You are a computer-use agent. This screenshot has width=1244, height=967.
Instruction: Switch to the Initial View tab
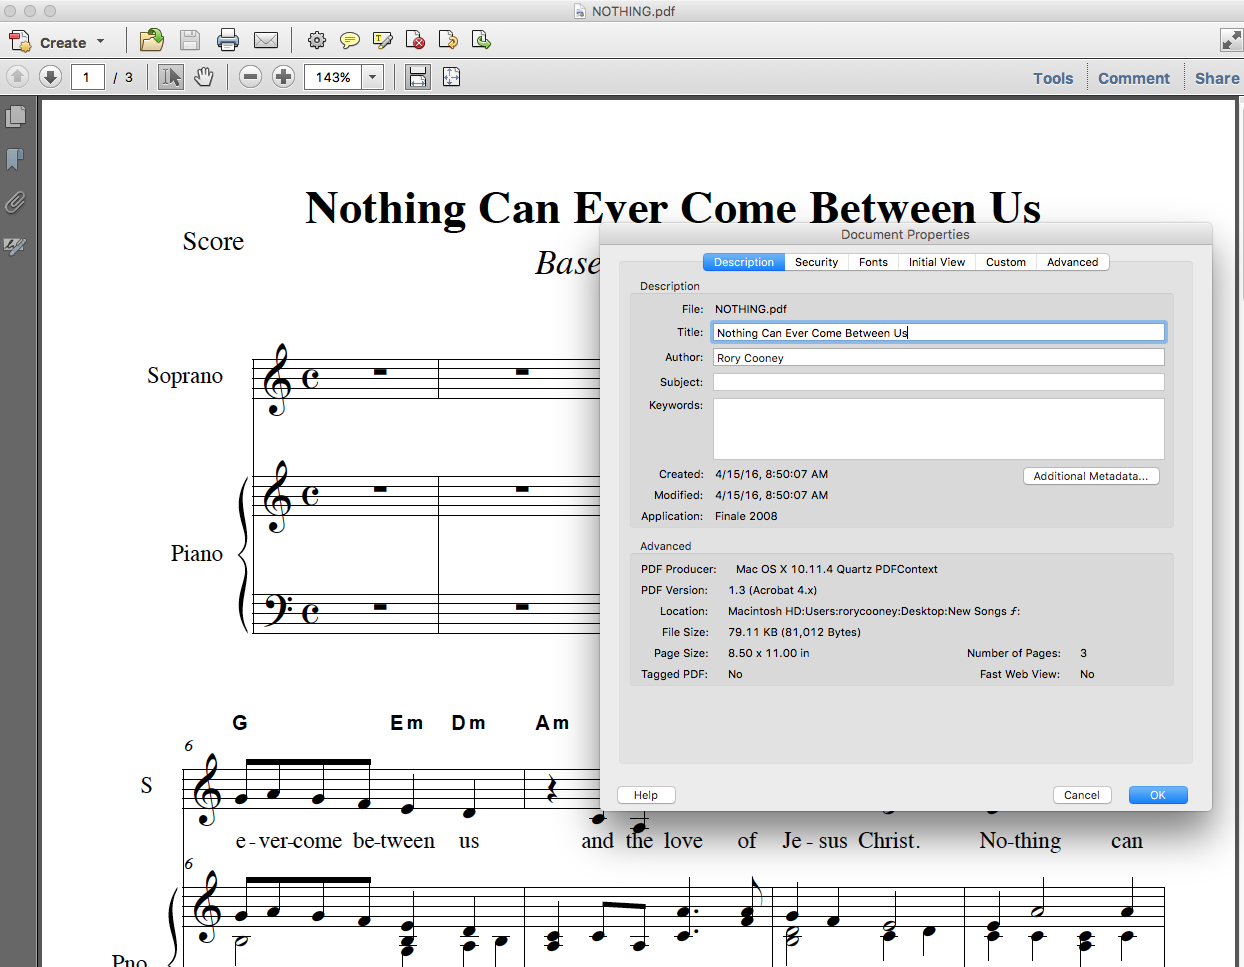point(937,262)
